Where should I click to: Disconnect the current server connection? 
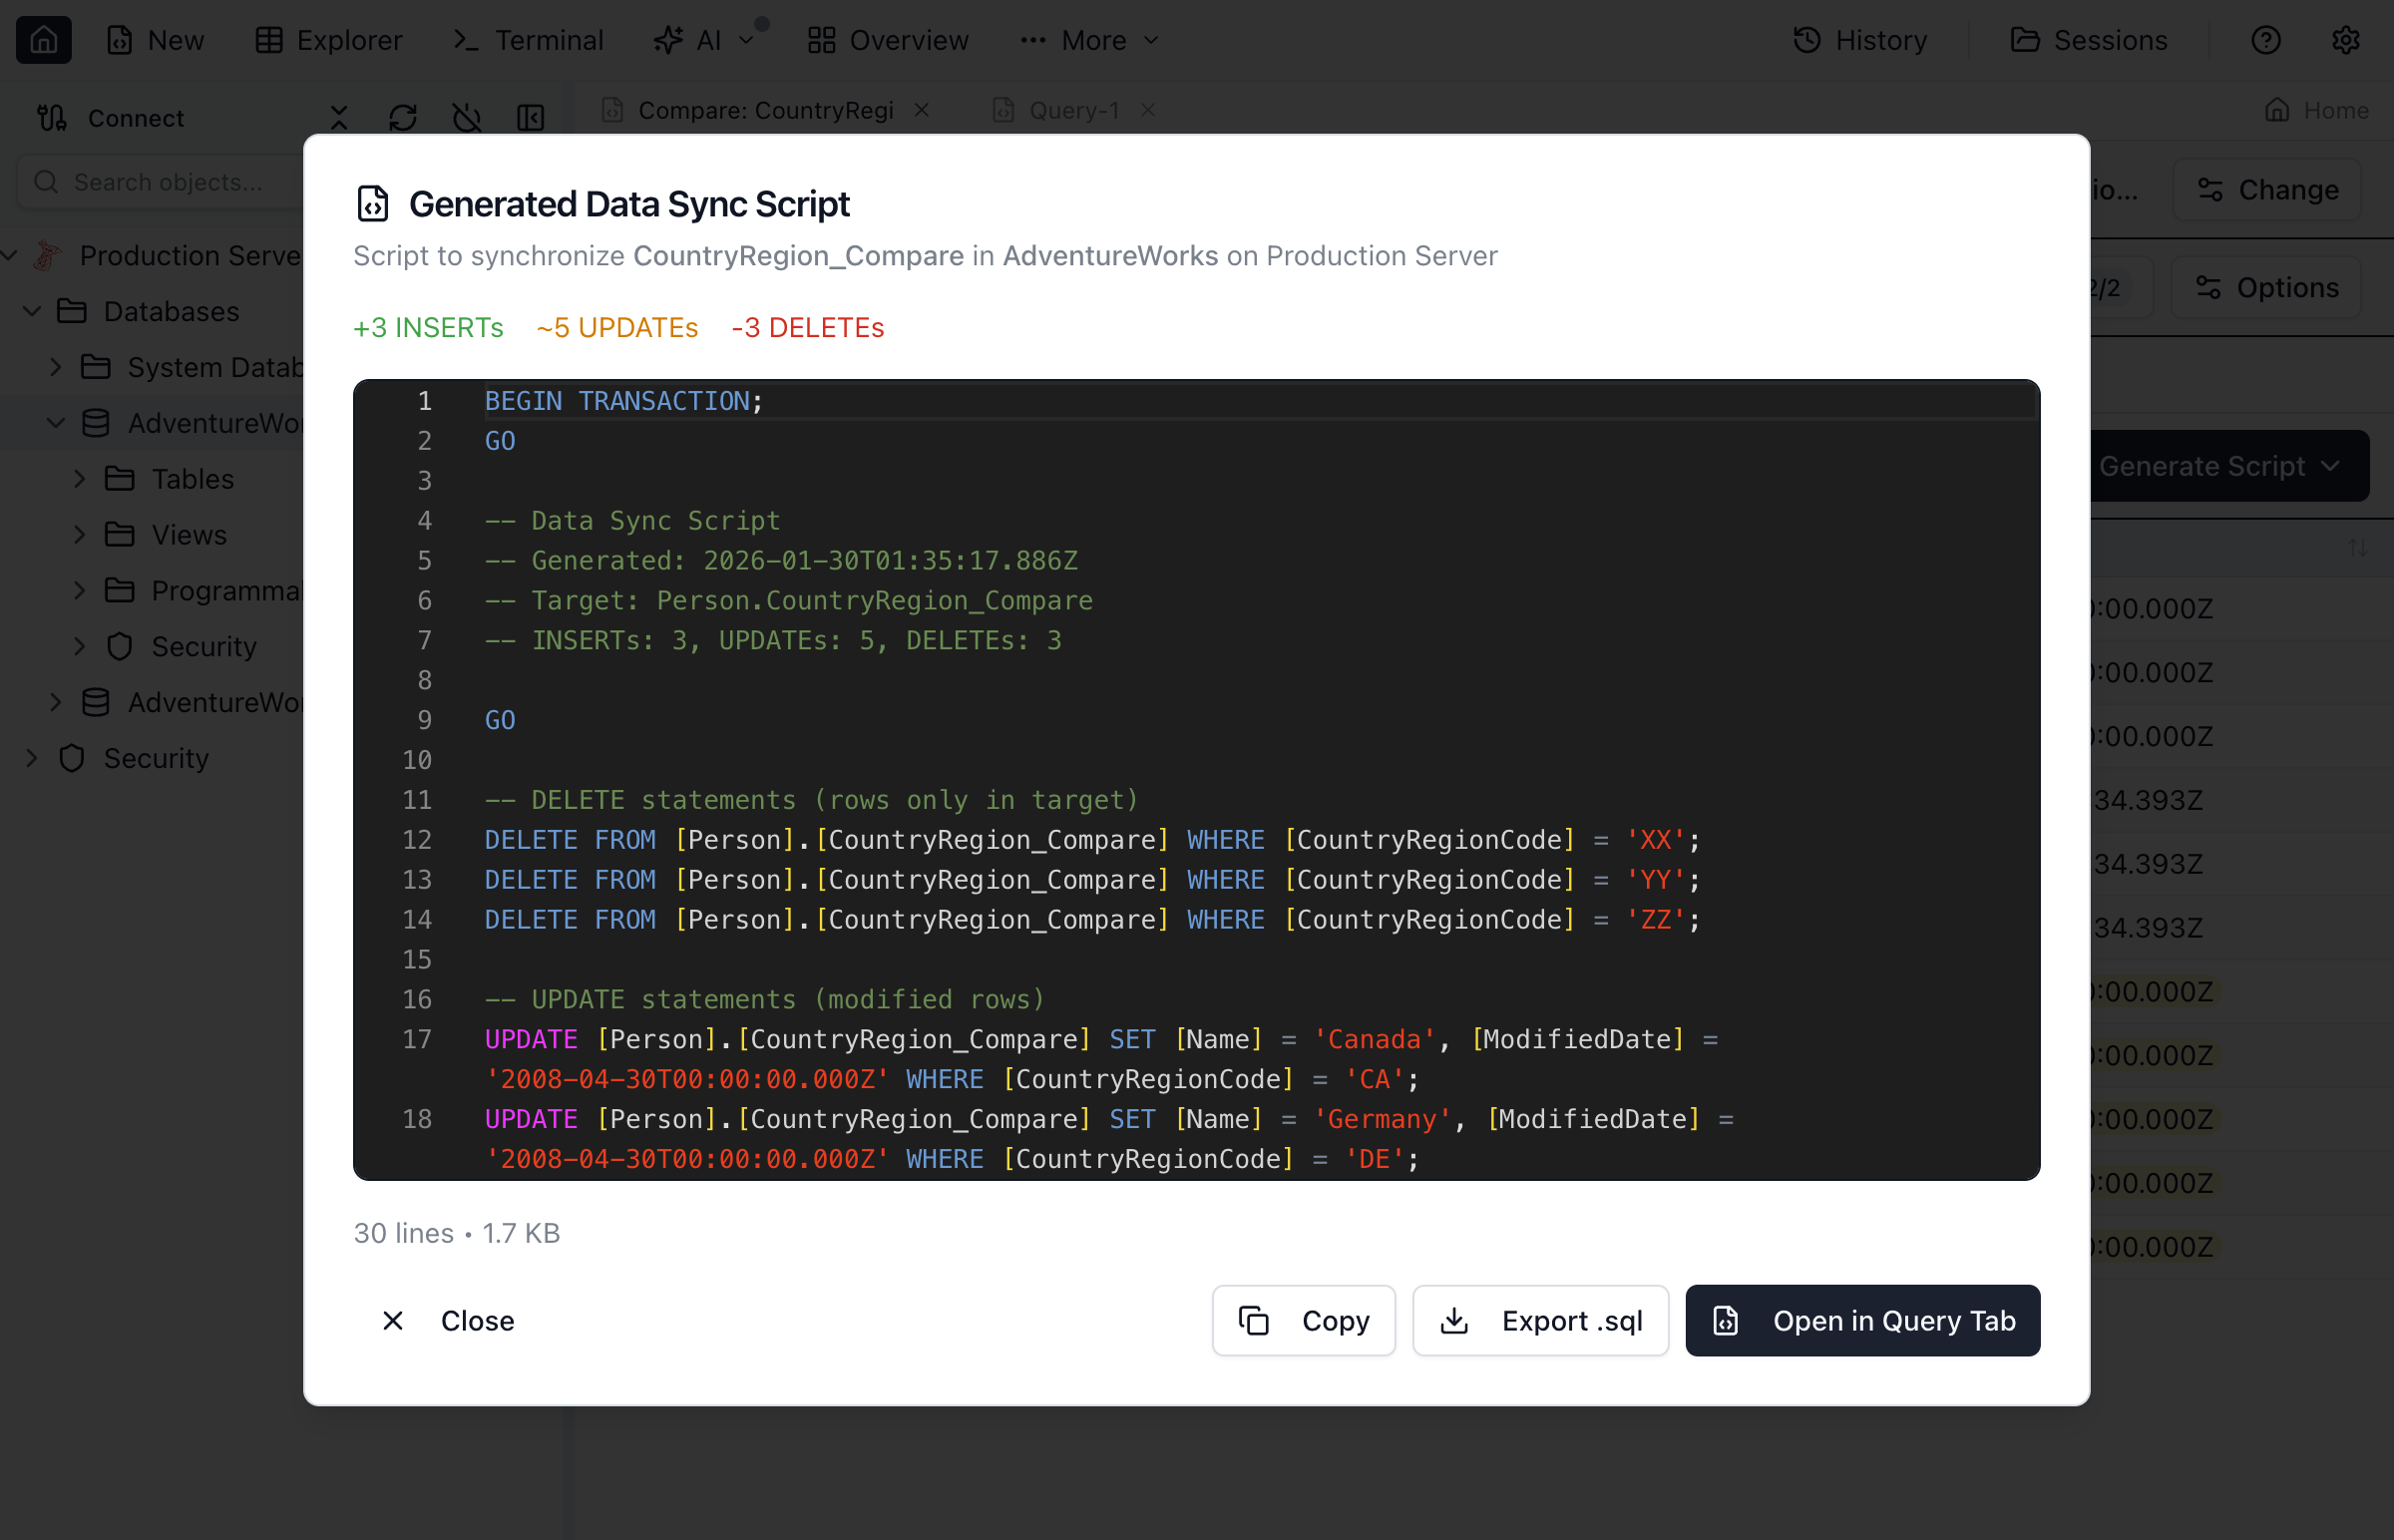[x=466, y=117]
